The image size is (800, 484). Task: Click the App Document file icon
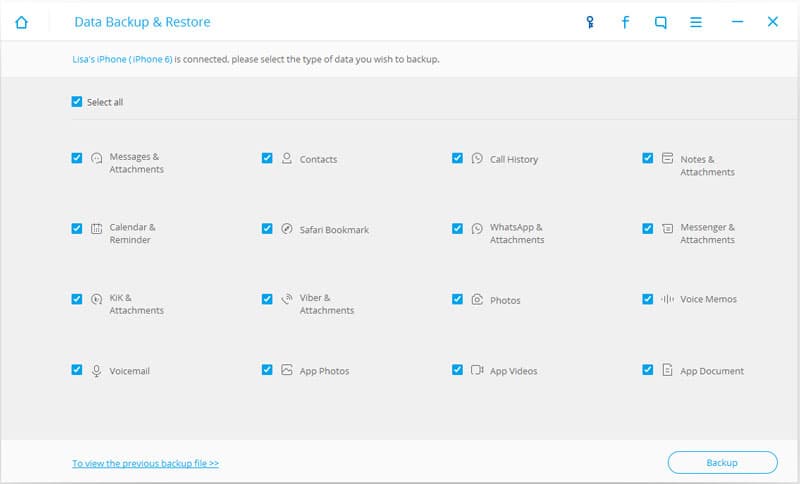pyautogui.click(x=667, y=370)
